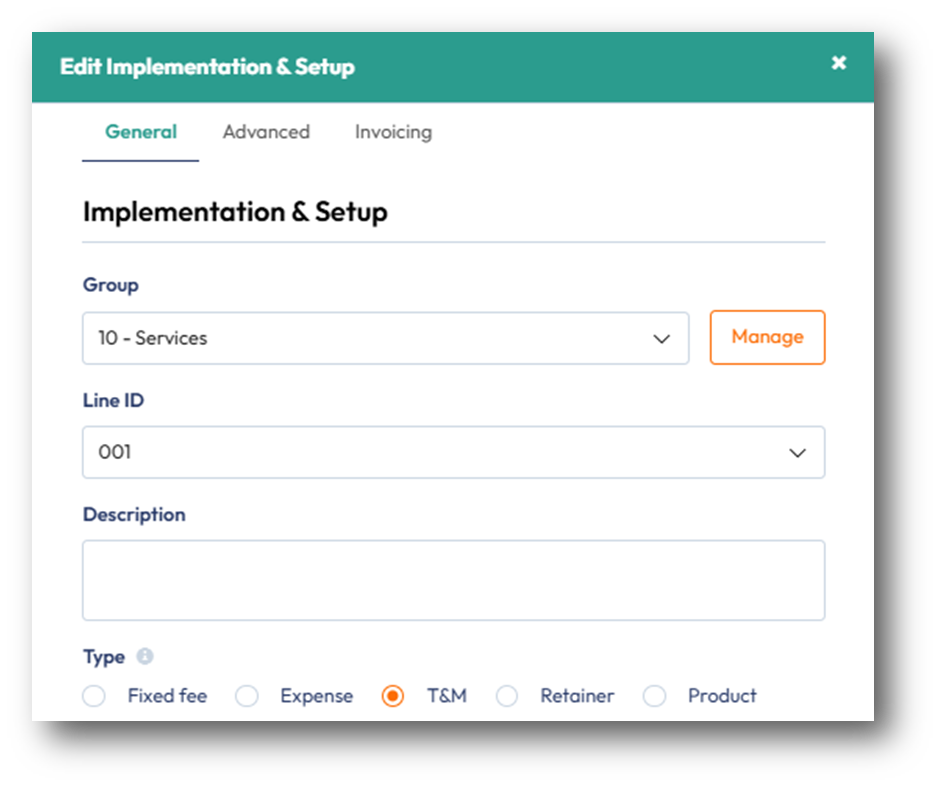Pick the Retainer type option
The image size is (939, 786).
[507, 696]
